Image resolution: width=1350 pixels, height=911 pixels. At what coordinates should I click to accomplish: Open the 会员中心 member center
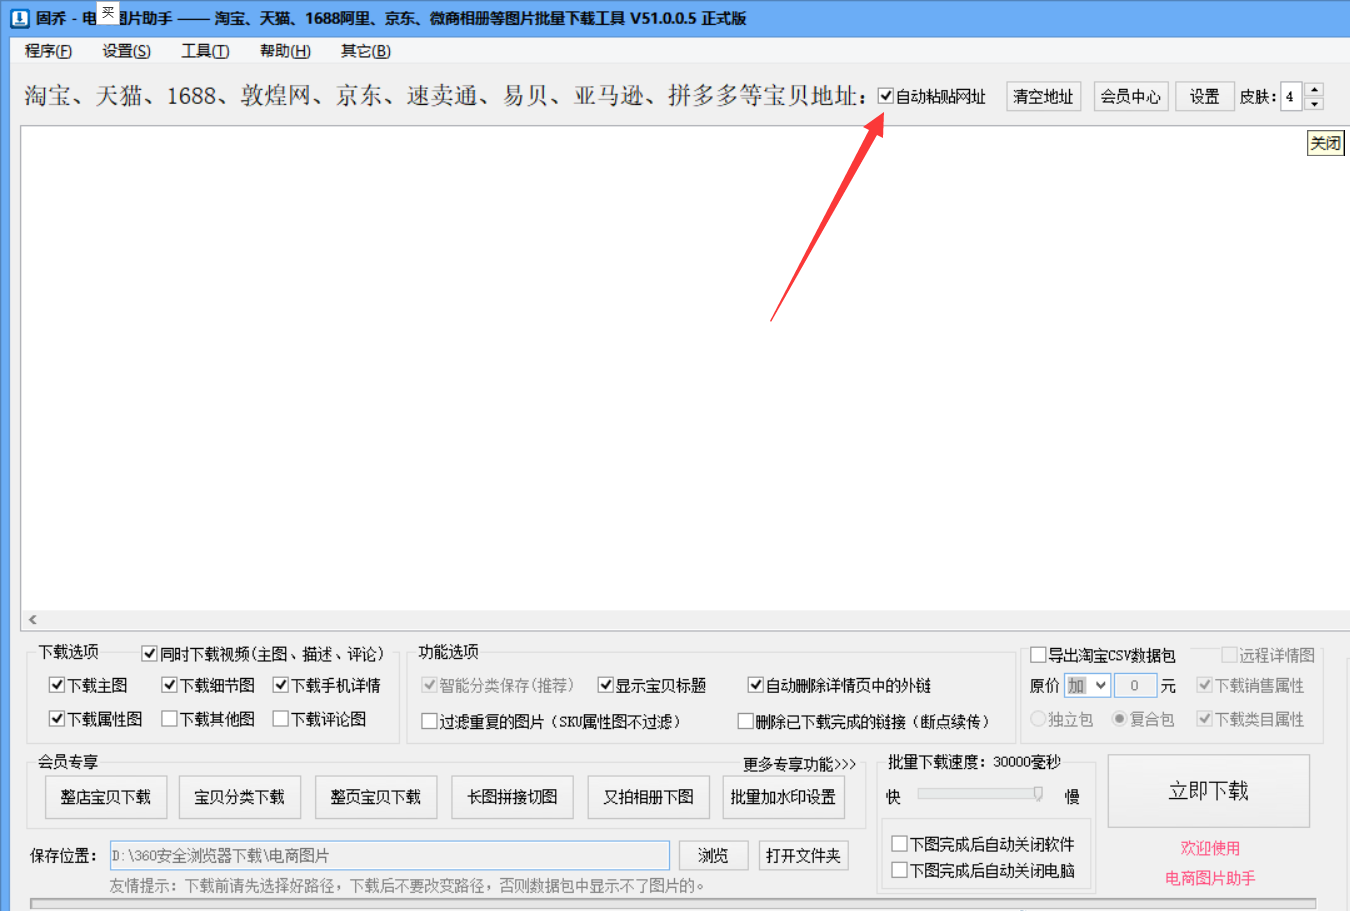1130,96
